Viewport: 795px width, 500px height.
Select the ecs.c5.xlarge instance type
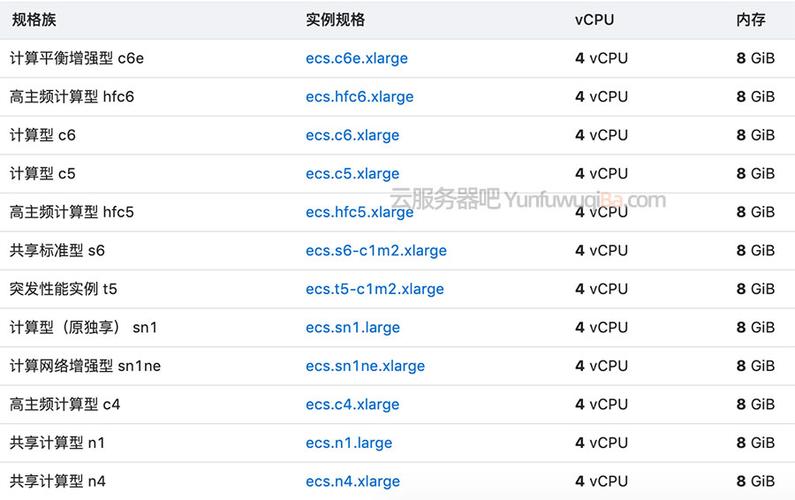(x=352, y=174)
